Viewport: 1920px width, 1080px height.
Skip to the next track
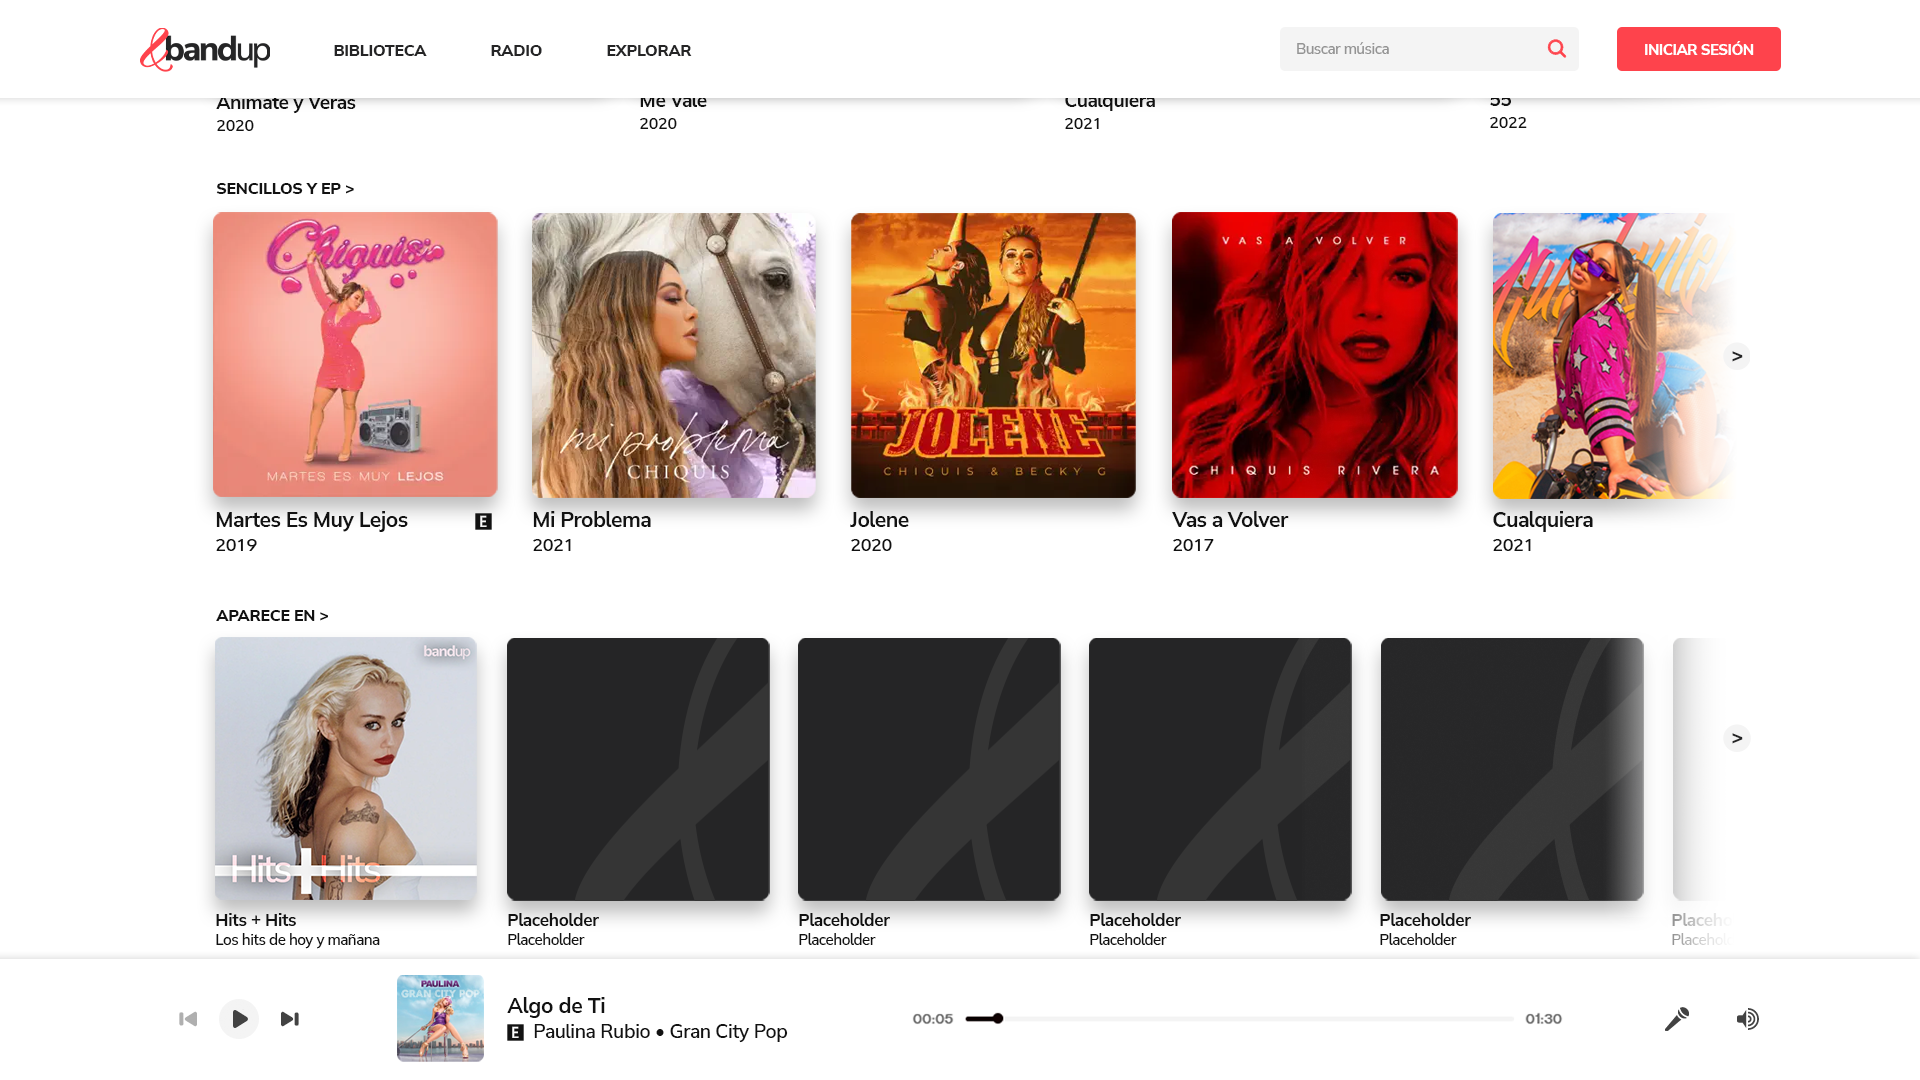click(x=290, y=1019)
